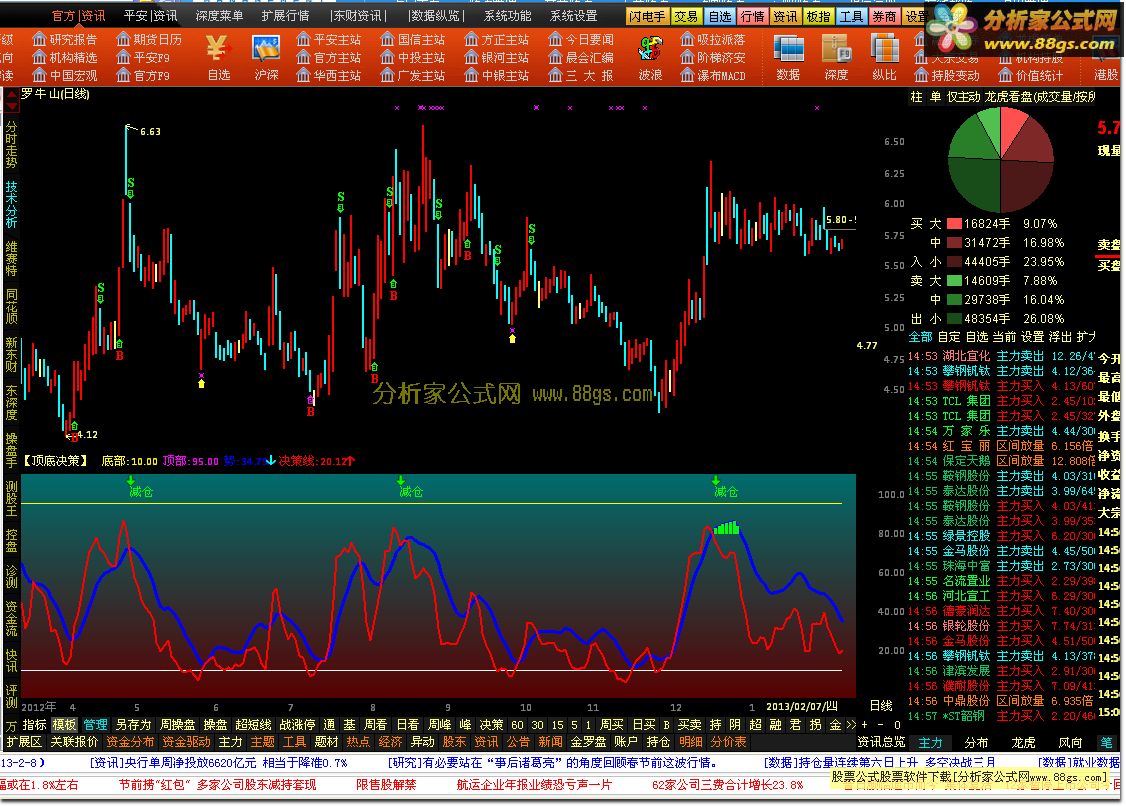
Task: Open the 国信主站 entry
Action: 413,39
